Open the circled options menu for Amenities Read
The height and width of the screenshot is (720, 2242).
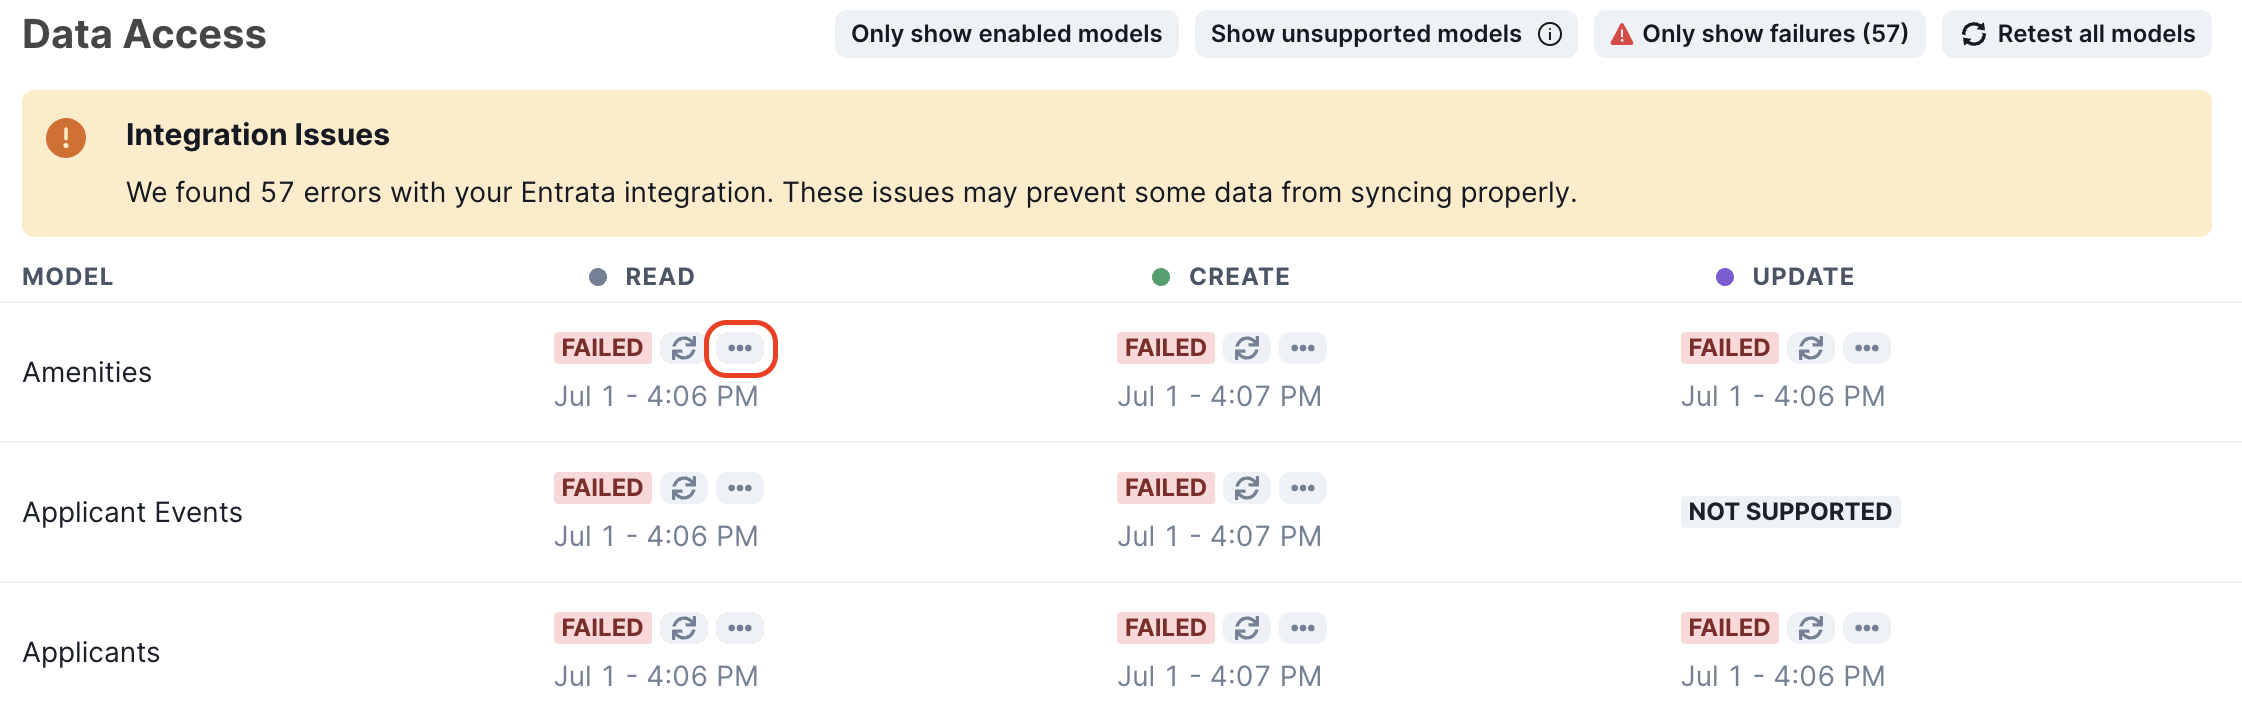[x=740, y=348]
